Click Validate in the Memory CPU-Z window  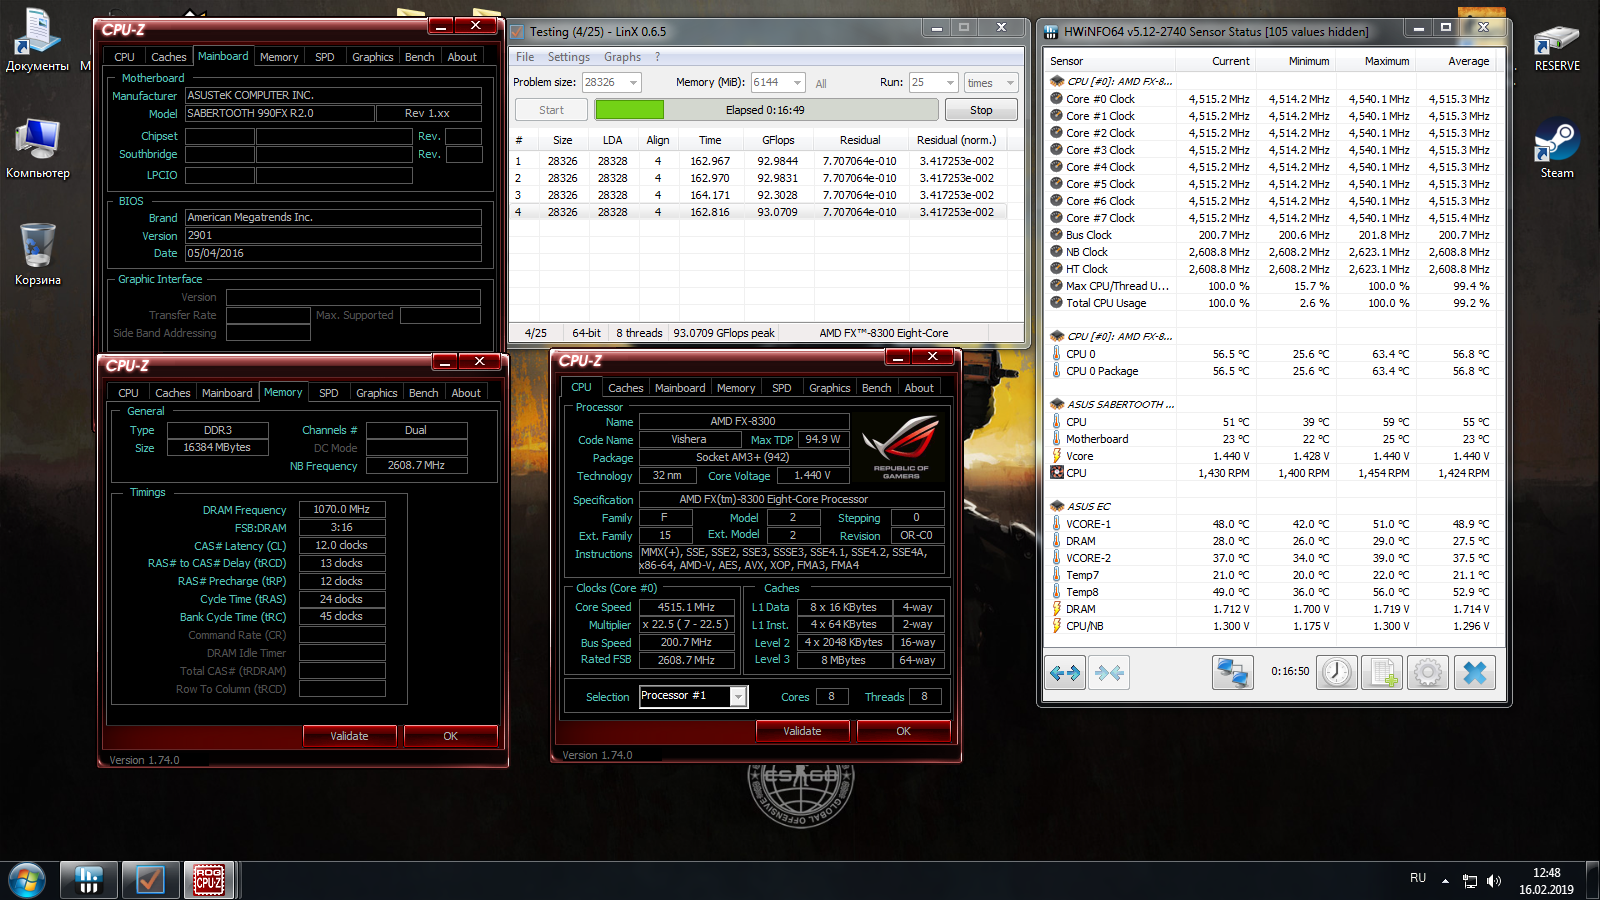[349, 736]
